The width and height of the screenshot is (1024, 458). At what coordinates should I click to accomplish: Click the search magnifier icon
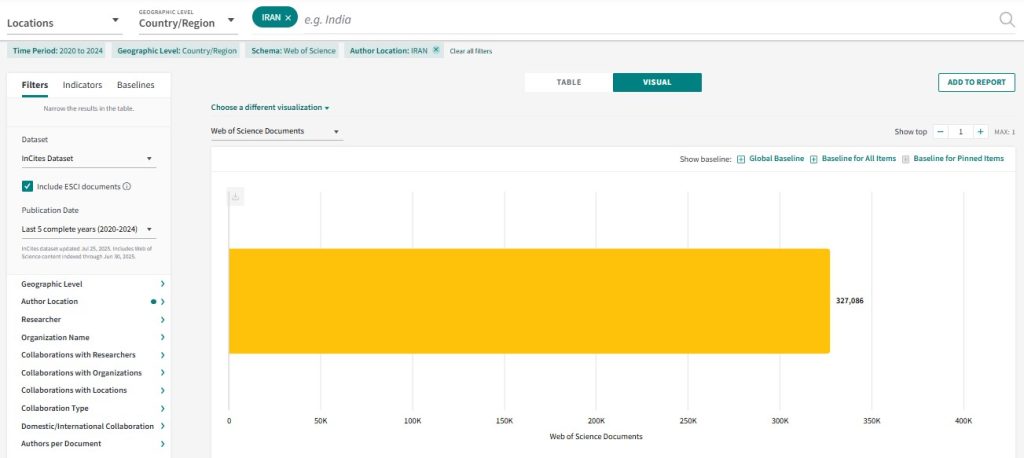[1006, 19]
